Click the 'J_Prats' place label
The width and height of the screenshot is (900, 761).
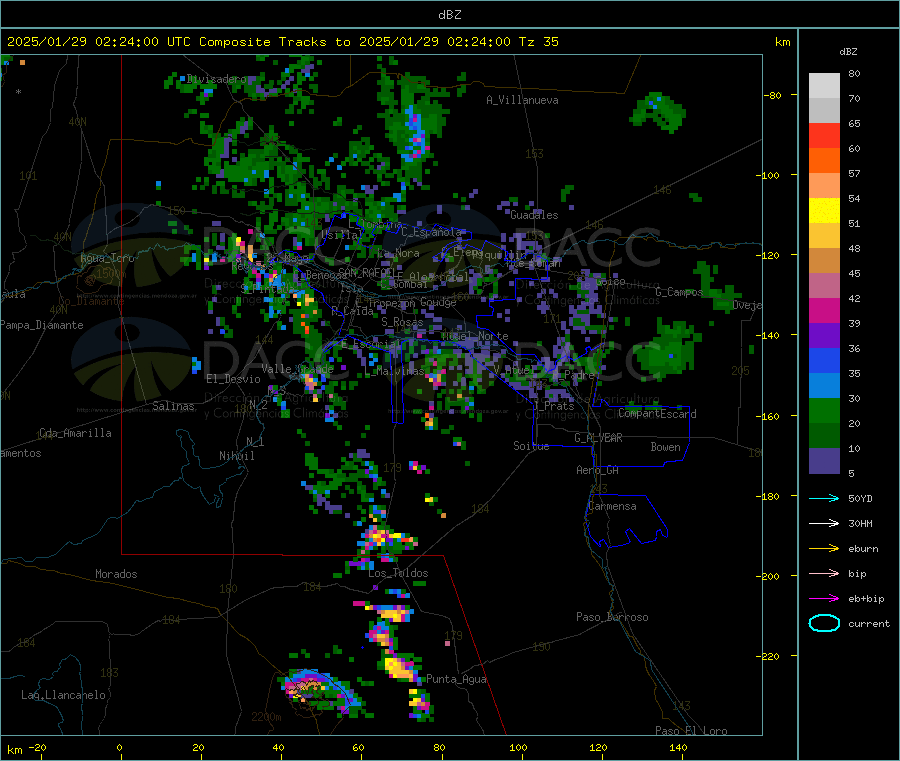click(553, 406)
